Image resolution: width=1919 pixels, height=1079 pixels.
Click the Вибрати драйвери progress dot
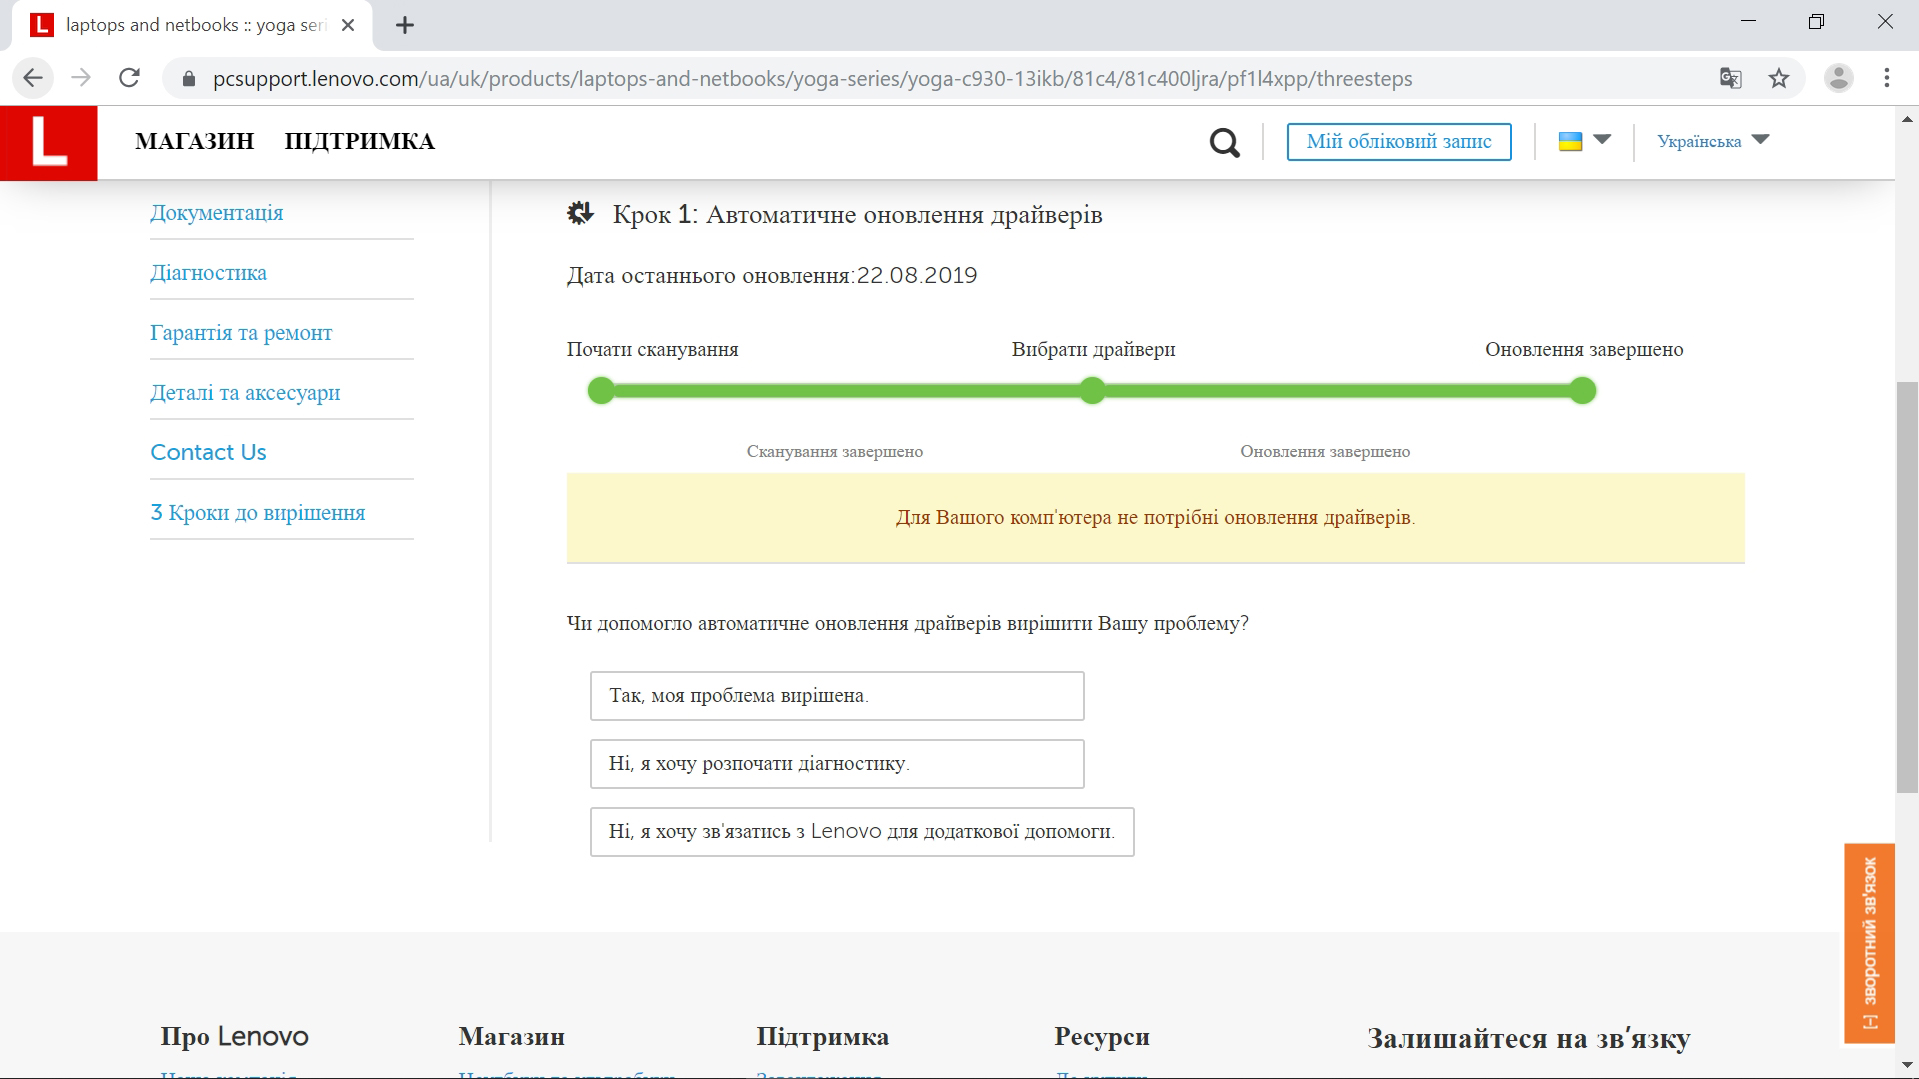tap(1092, 390)
